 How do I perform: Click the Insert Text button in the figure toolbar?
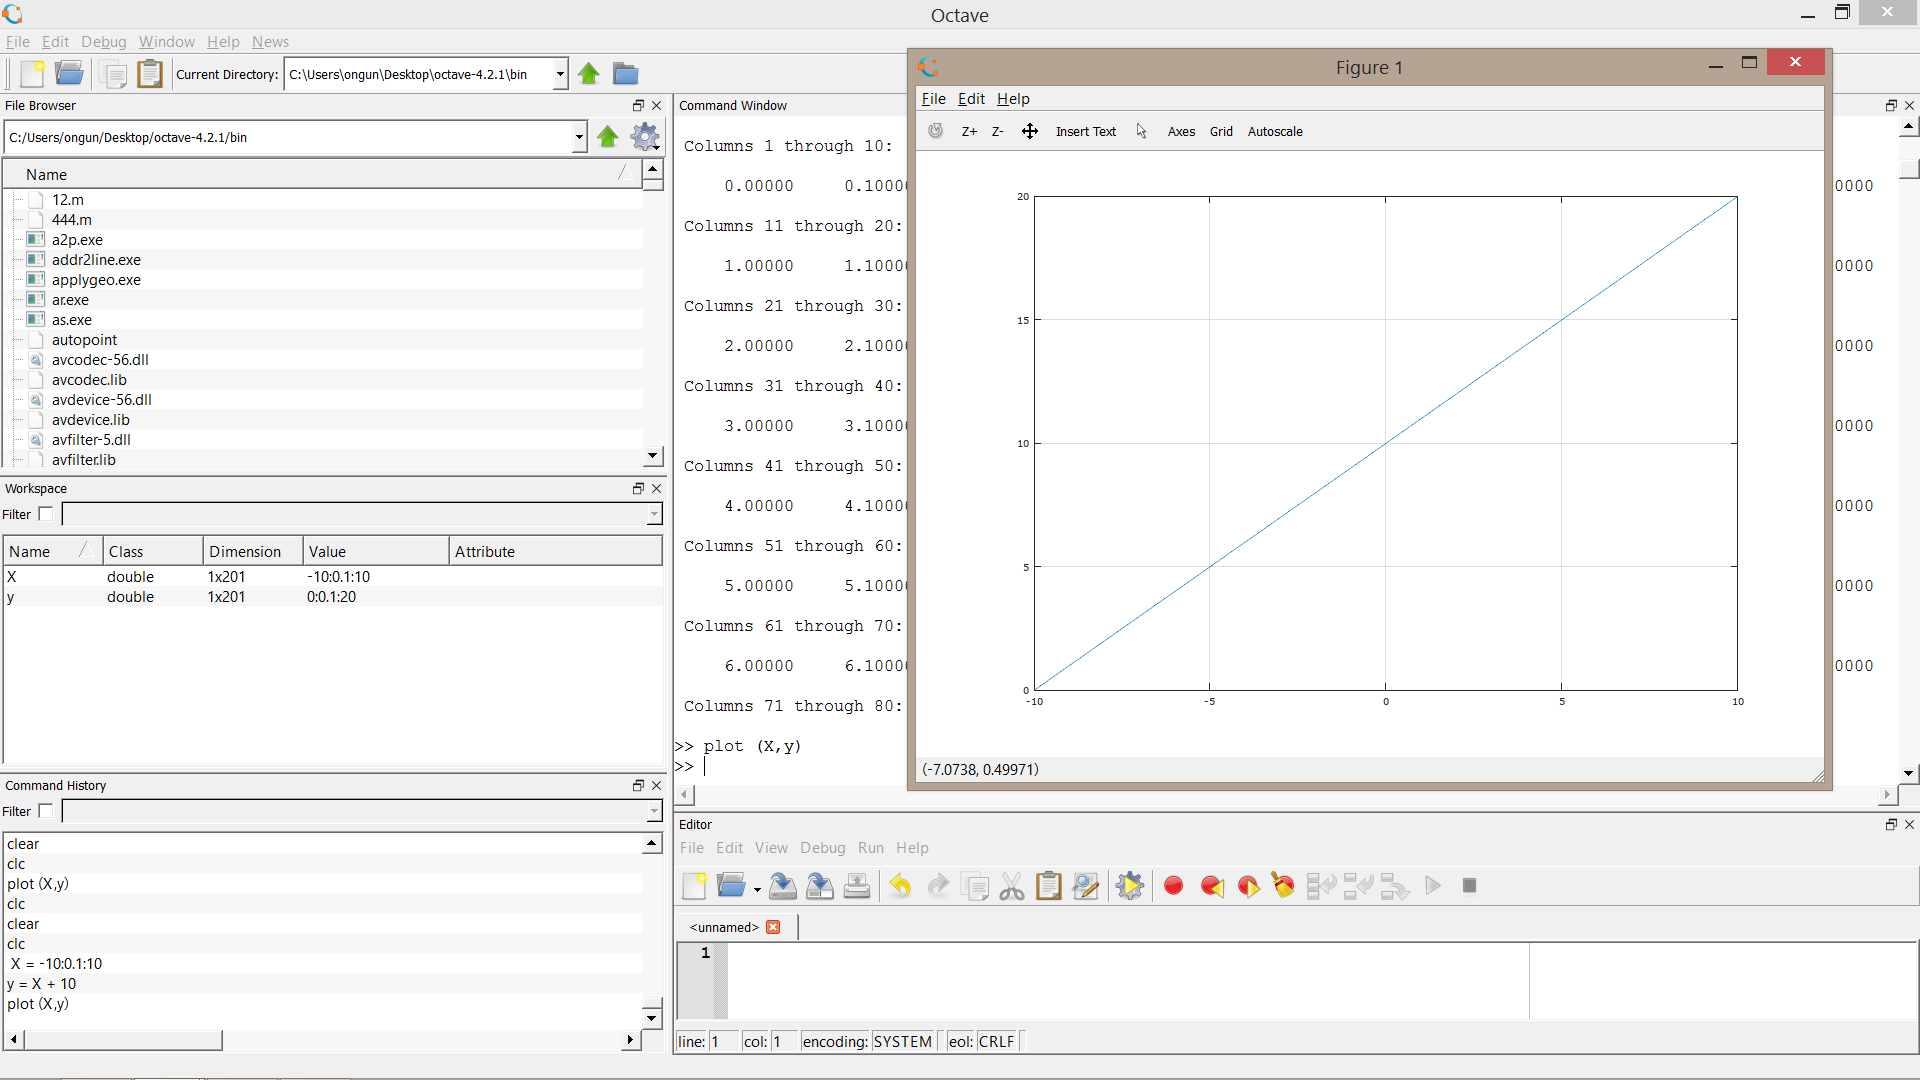(x=1086, y=131)
